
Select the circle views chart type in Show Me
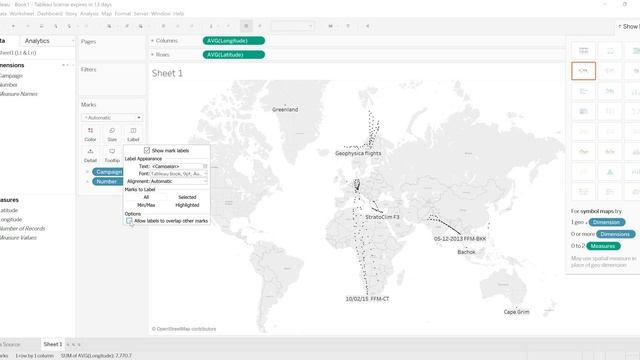[x=610, y=111]
